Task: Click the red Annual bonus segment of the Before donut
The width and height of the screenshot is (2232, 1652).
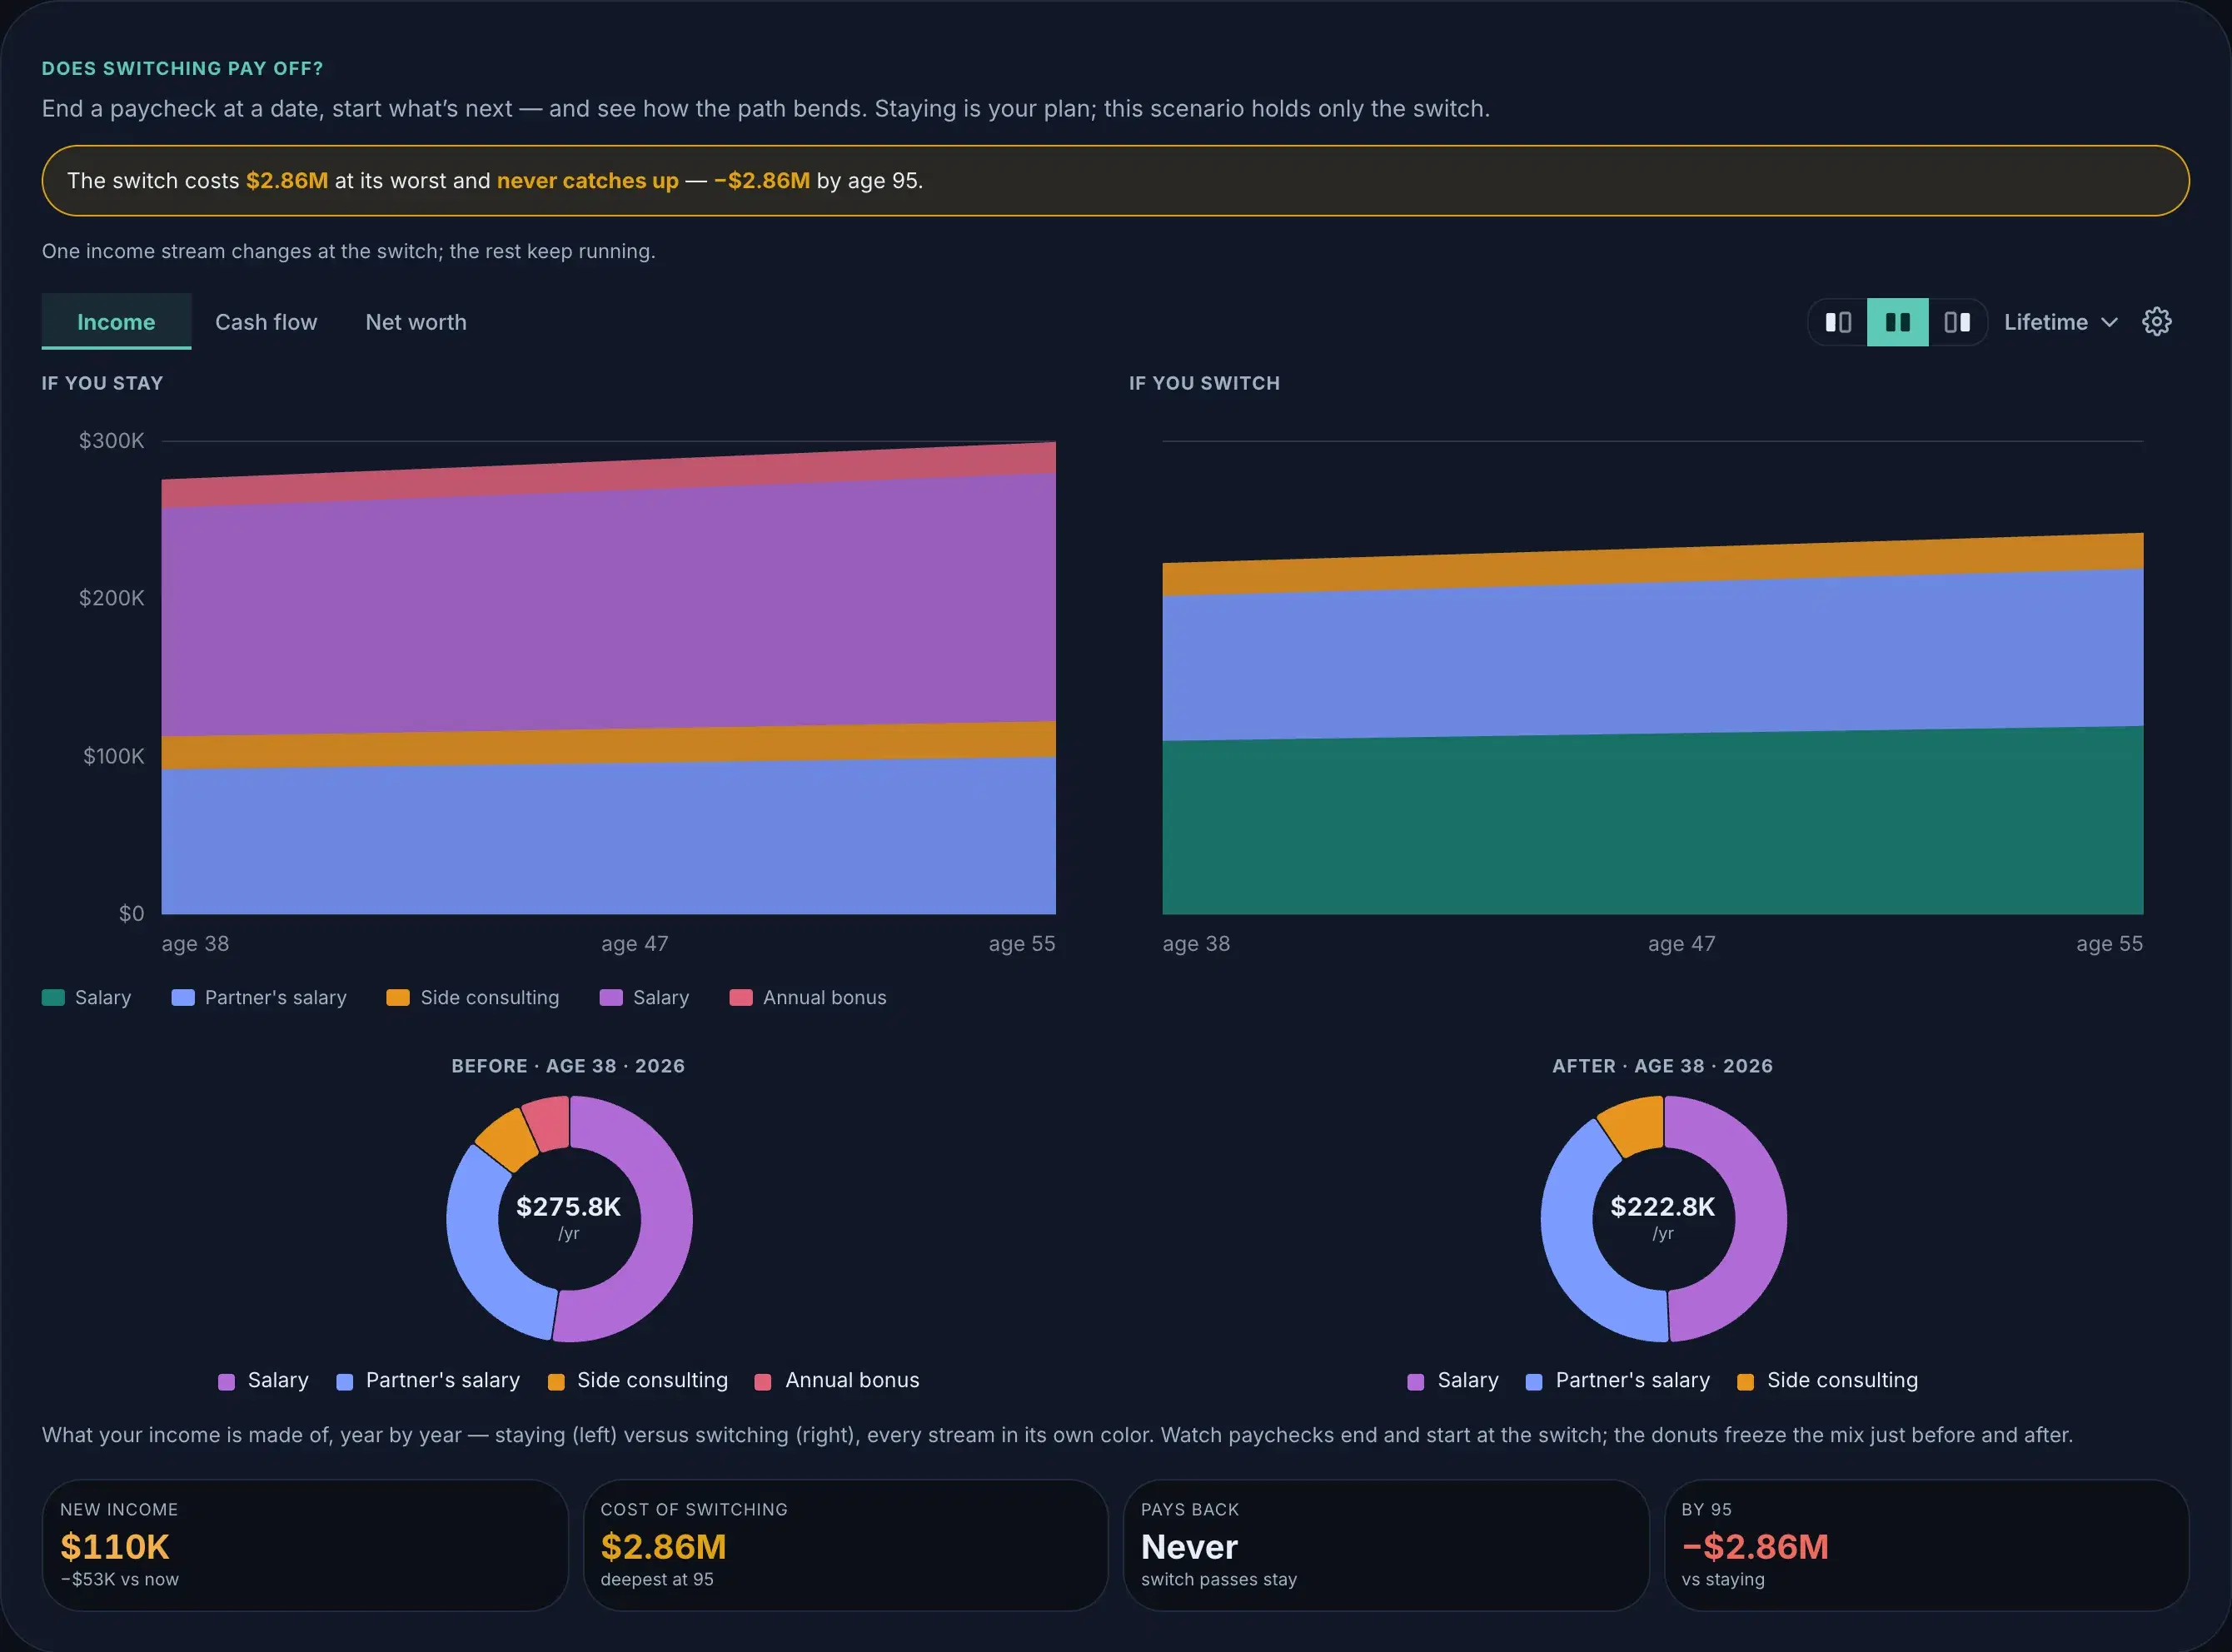Action: [547, 1124]
